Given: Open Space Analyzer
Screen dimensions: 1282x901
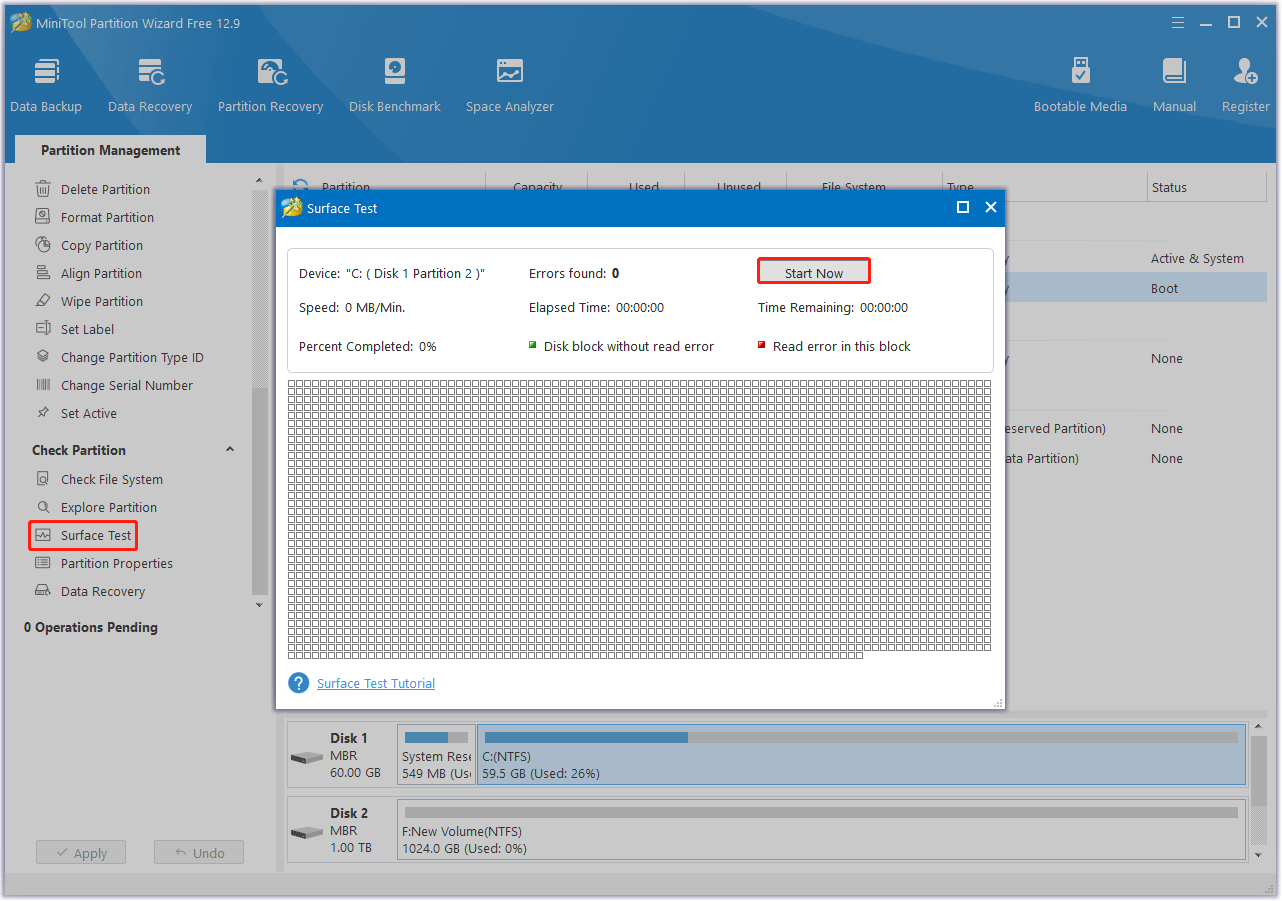Looking at the screenshot, I should click(x=510, y=85).
